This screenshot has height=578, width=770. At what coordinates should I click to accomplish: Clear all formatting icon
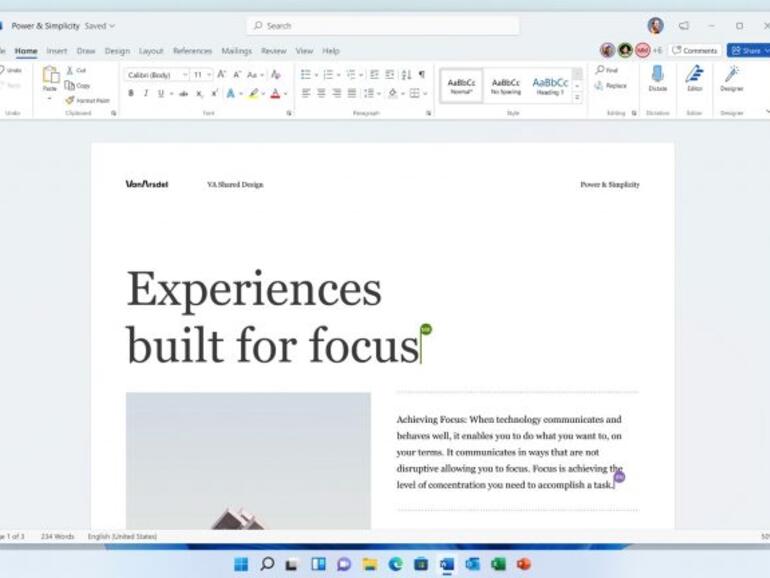click(x=276, y=75)
